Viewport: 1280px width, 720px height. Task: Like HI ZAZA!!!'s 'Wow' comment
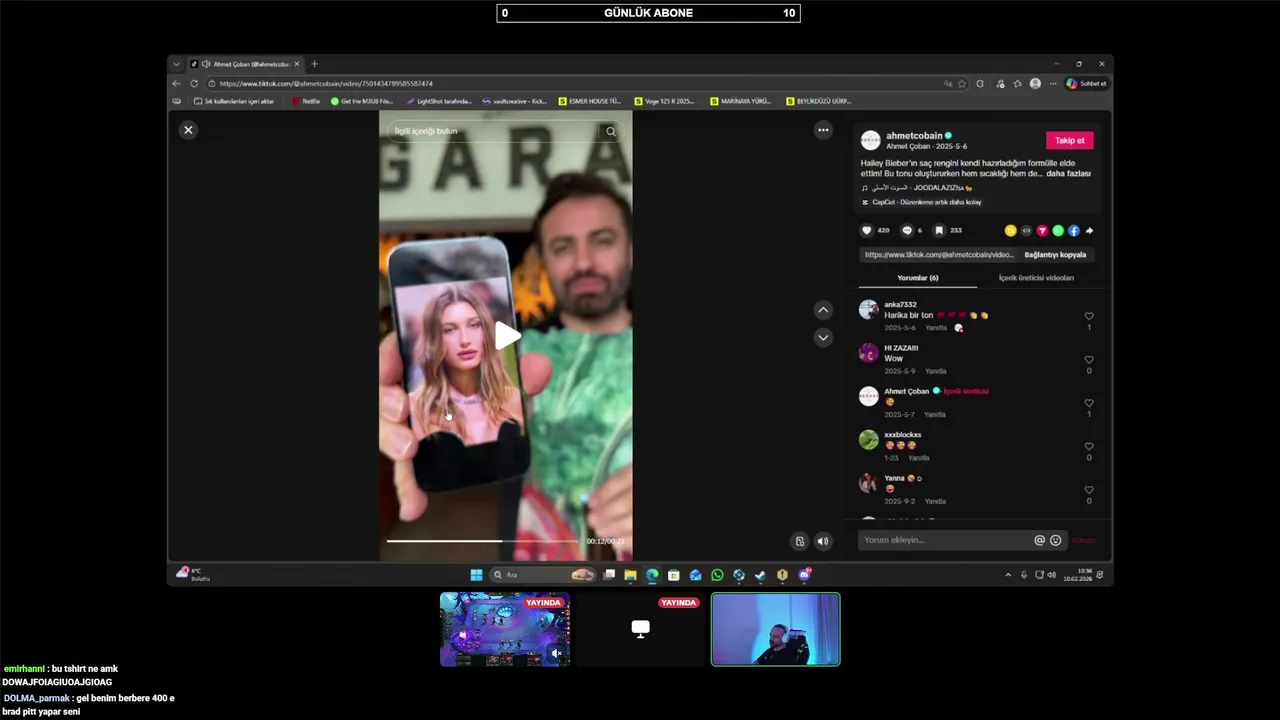(1089, 360)
